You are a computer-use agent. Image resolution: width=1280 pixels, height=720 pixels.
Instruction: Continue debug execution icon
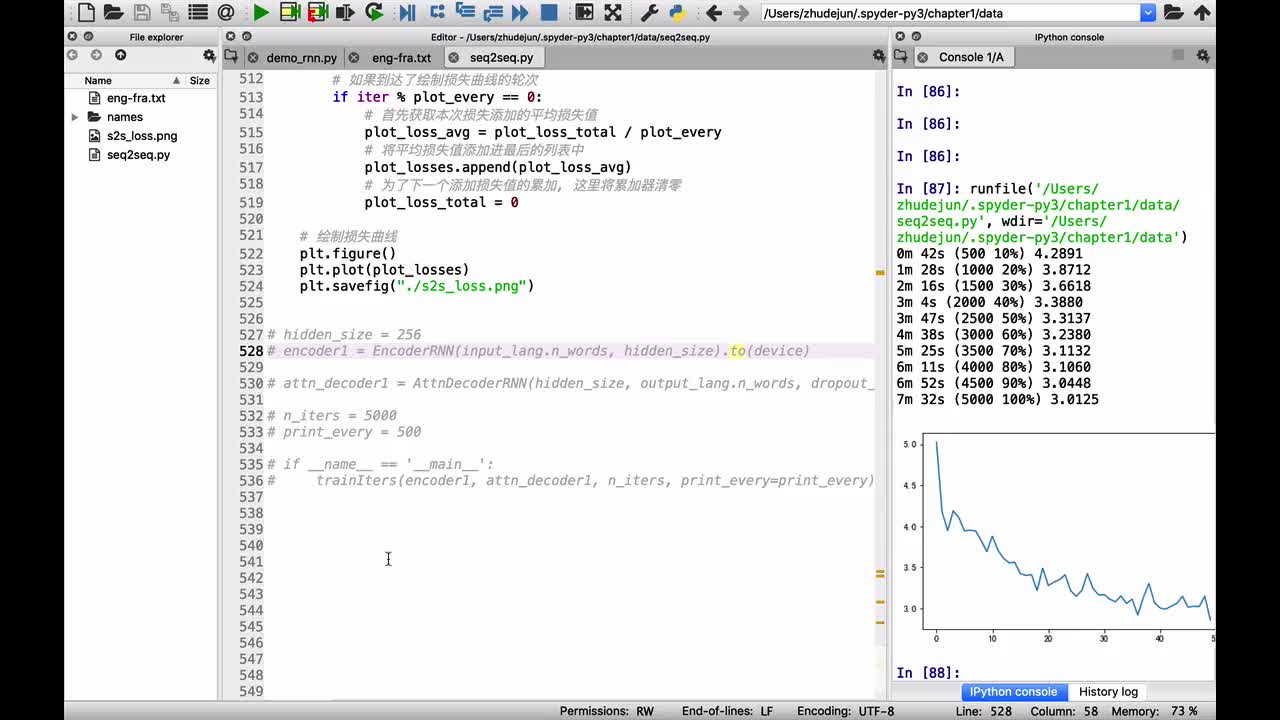click(520, 13)
